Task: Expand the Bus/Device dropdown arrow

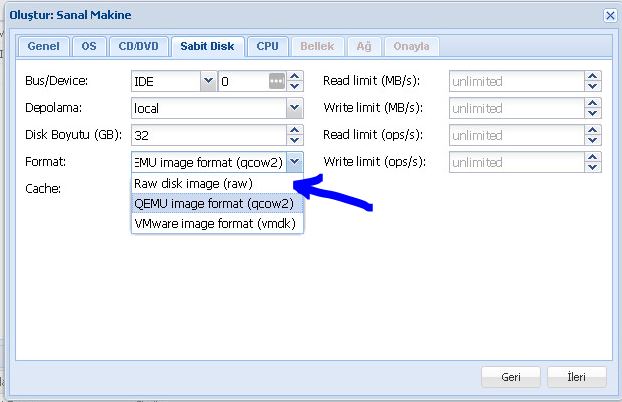Action: coord(208,81)
